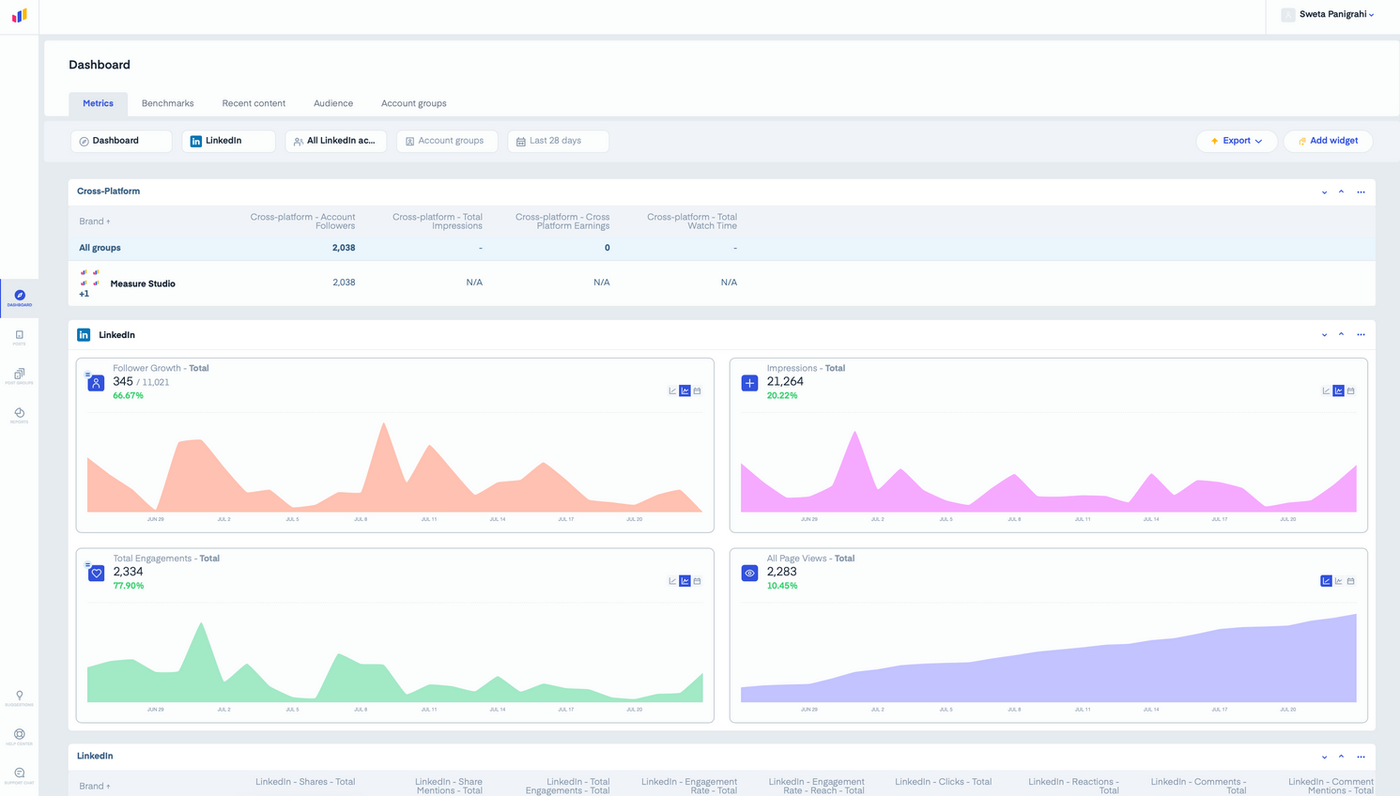
Task: Move Cross-Platform section up with chevron
Action: click(x=1341, y=192)
